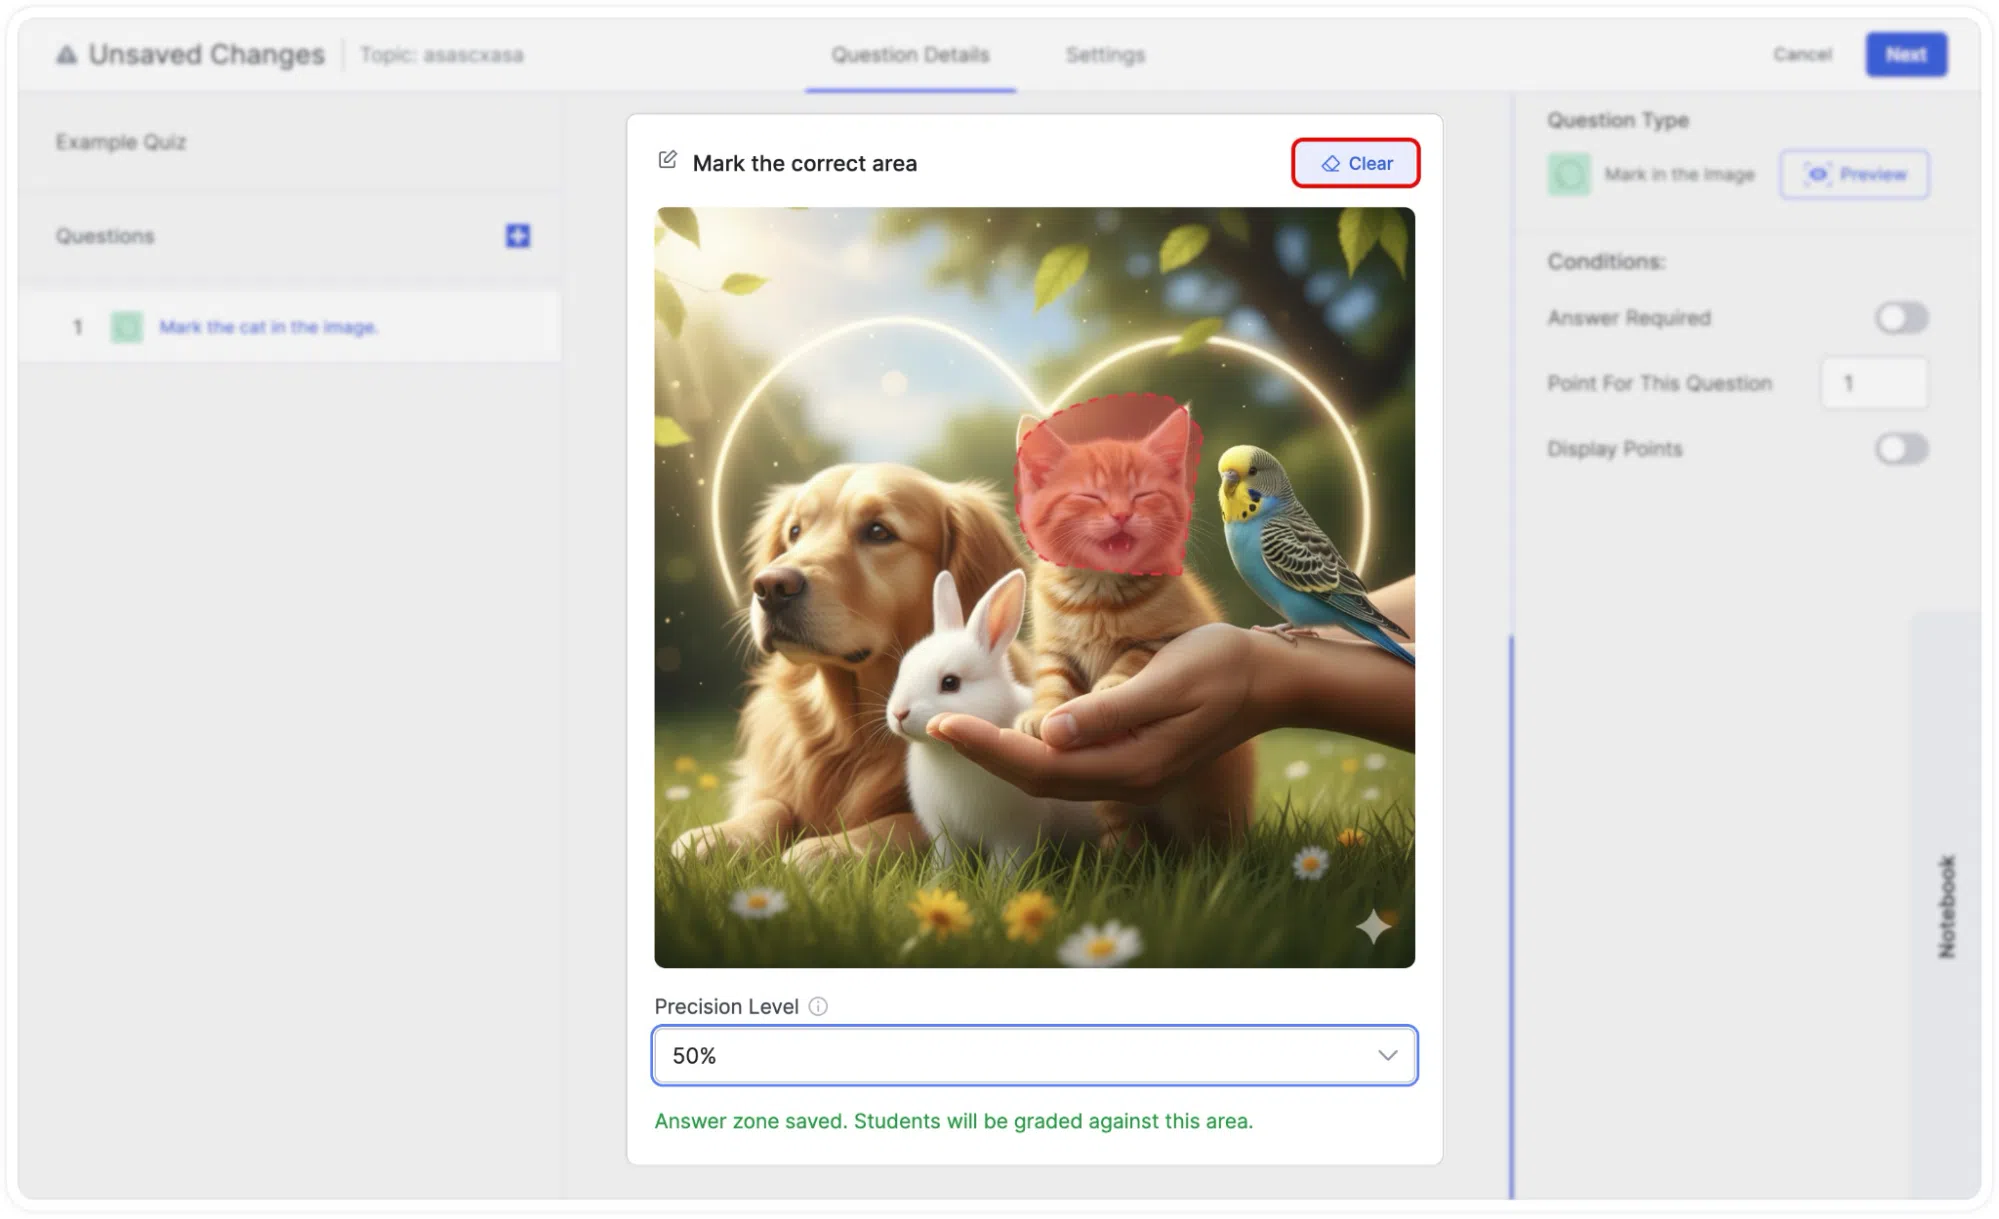Click the Next button

tap(1906, 54)
